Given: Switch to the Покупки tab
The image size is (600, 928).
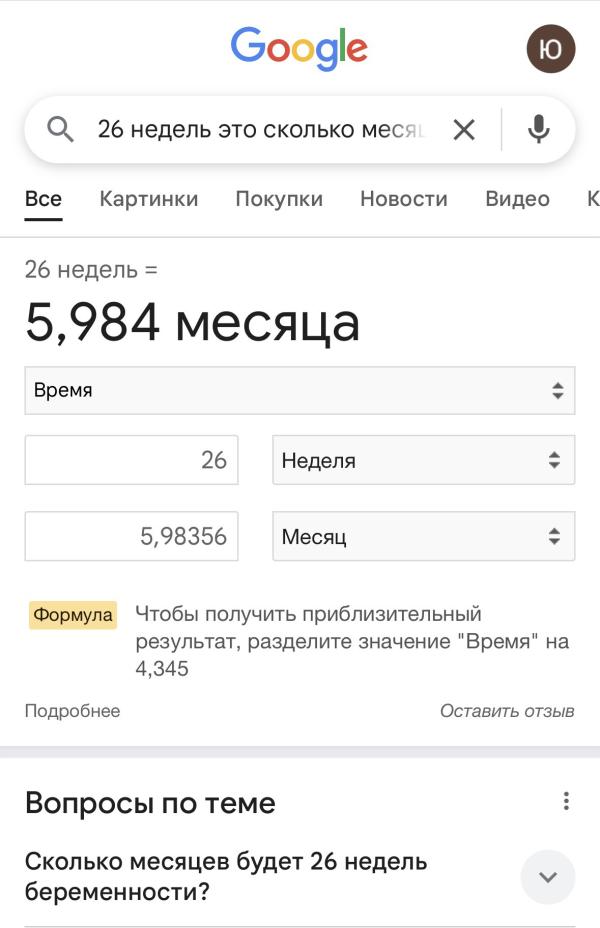Looking at the screenshot, I should coord(279,199).
